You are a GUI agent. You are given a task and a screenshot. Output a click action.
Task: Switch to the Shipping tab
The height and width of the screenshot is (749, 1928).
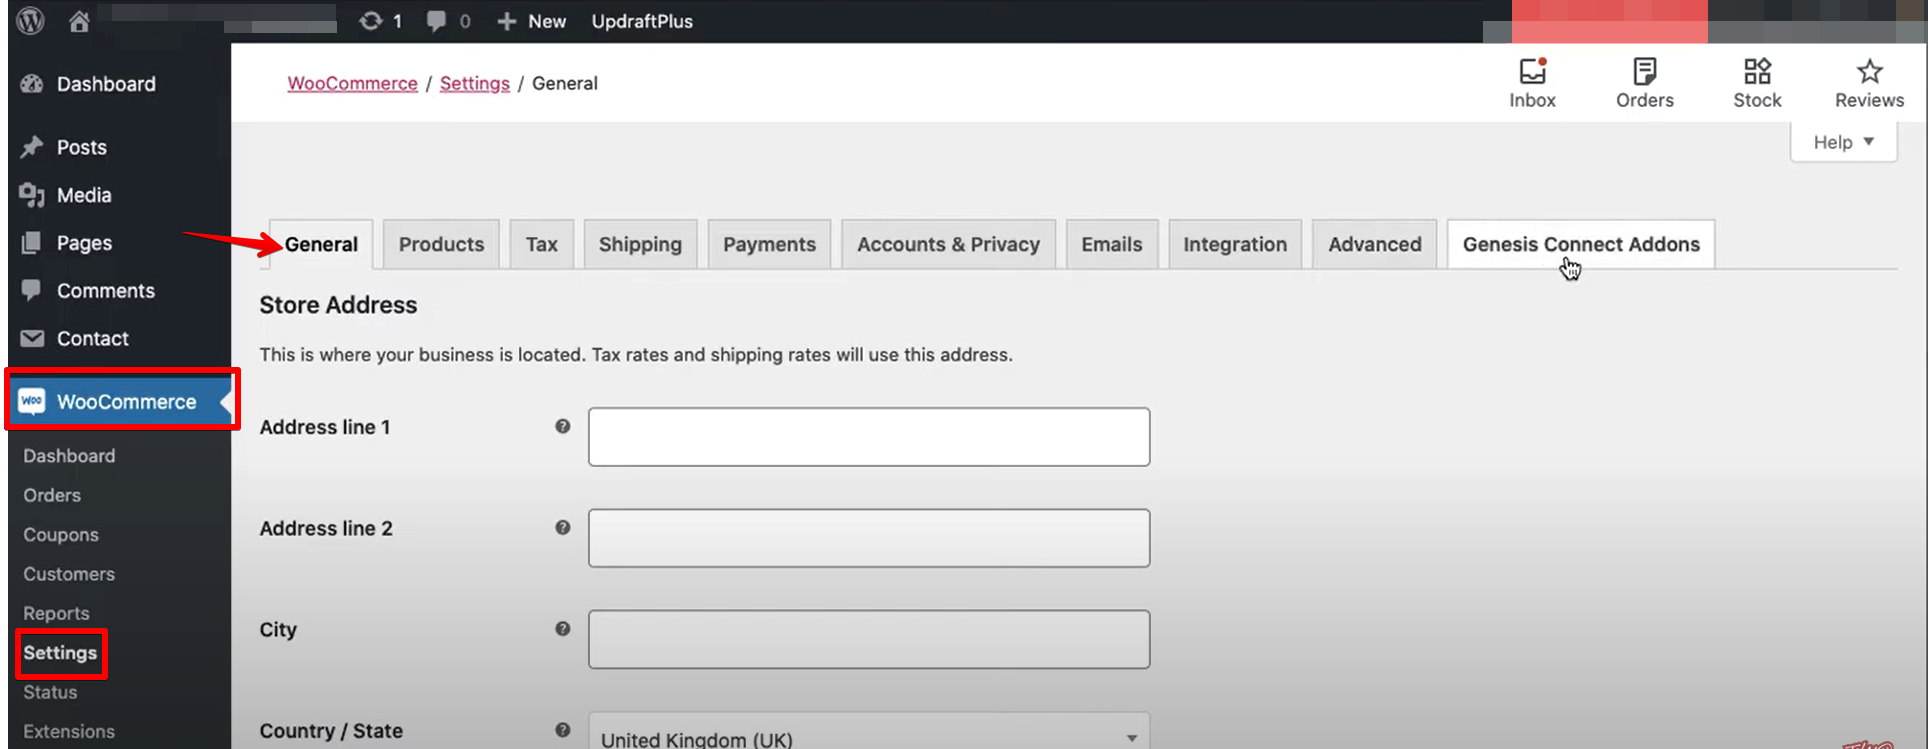tap(640, 244)
